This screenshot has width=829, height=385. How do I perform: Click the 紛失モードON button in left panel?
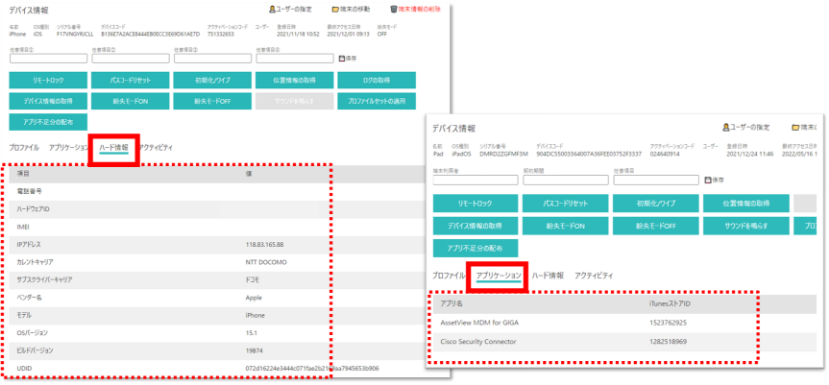(130, 101)
